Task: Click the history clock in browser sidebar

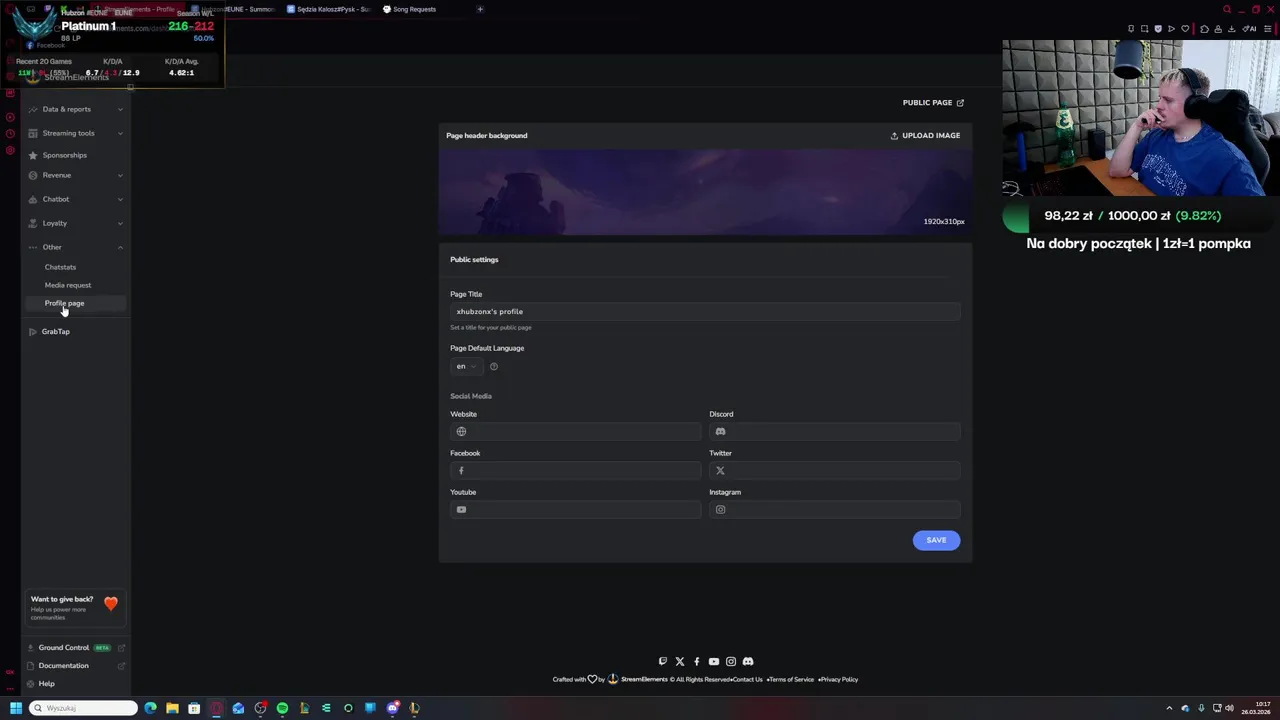Action: [10, 134]
